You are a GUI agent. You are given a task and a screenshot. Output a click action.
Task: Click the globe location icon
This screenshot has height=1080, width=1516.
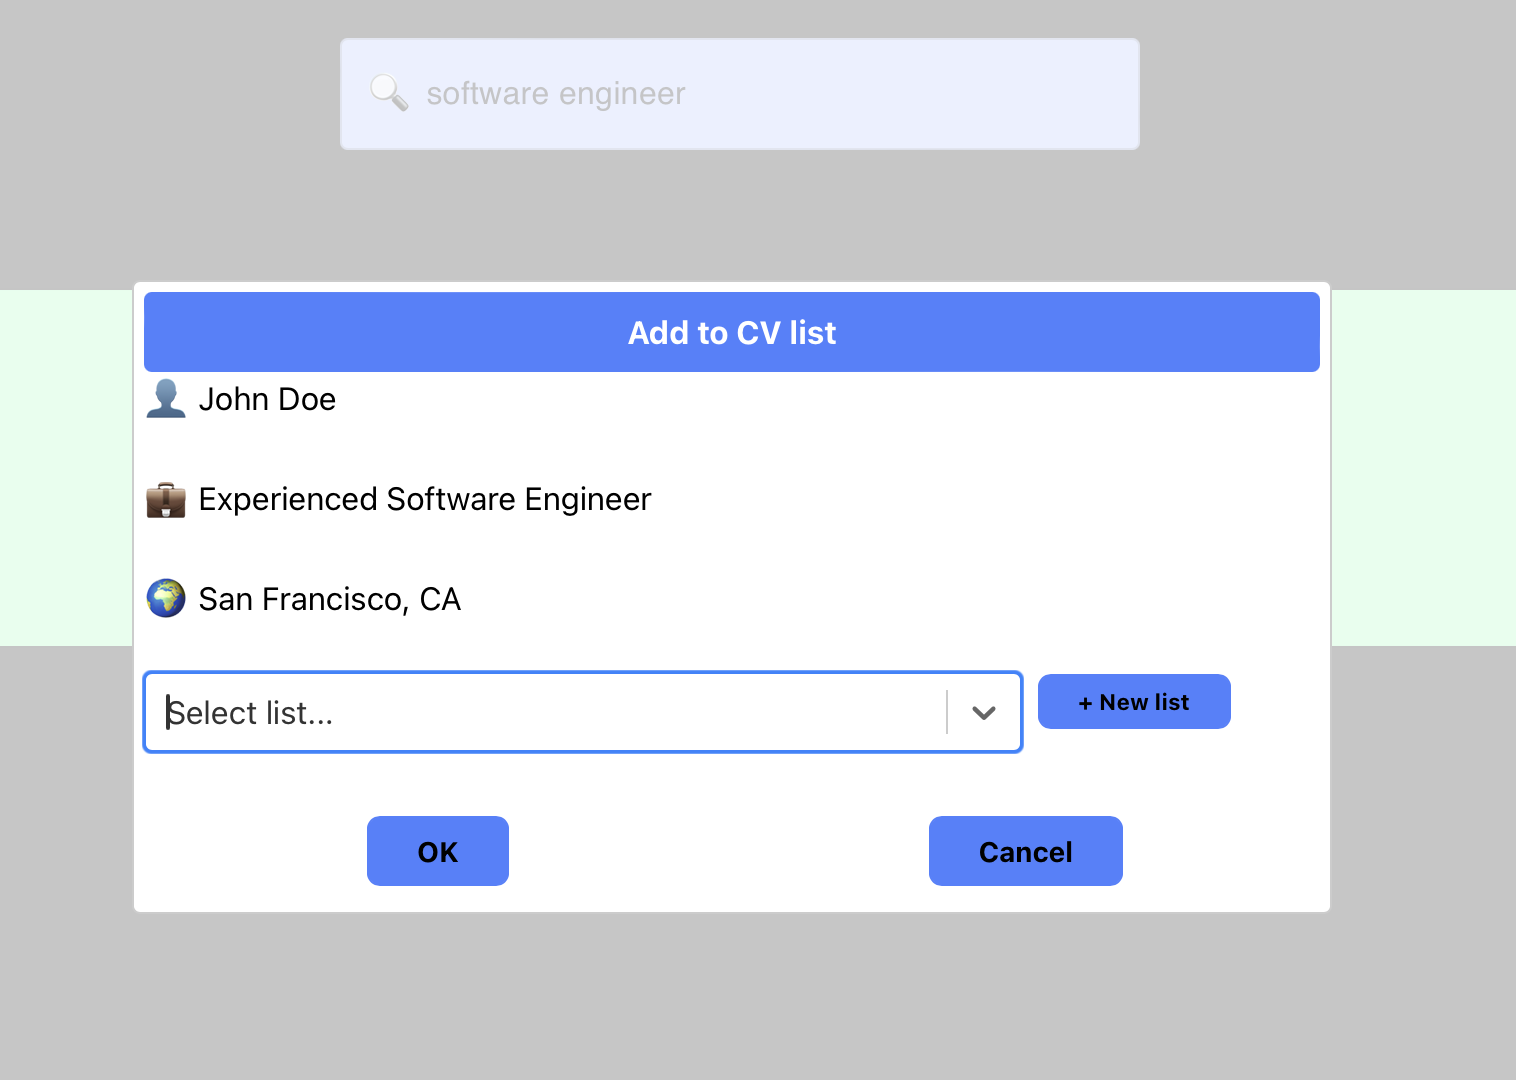click(x=166, y=599)
